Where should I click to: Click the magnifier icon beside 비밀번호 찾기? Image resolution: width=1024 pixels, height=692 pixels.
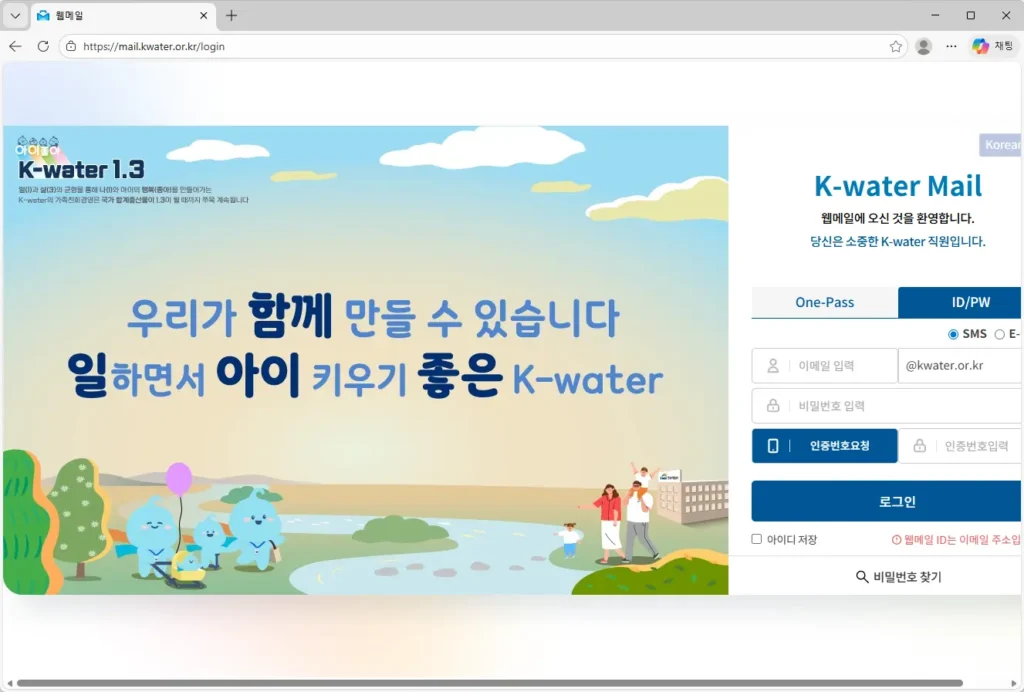pyautogui.click(x=861, y=577)
